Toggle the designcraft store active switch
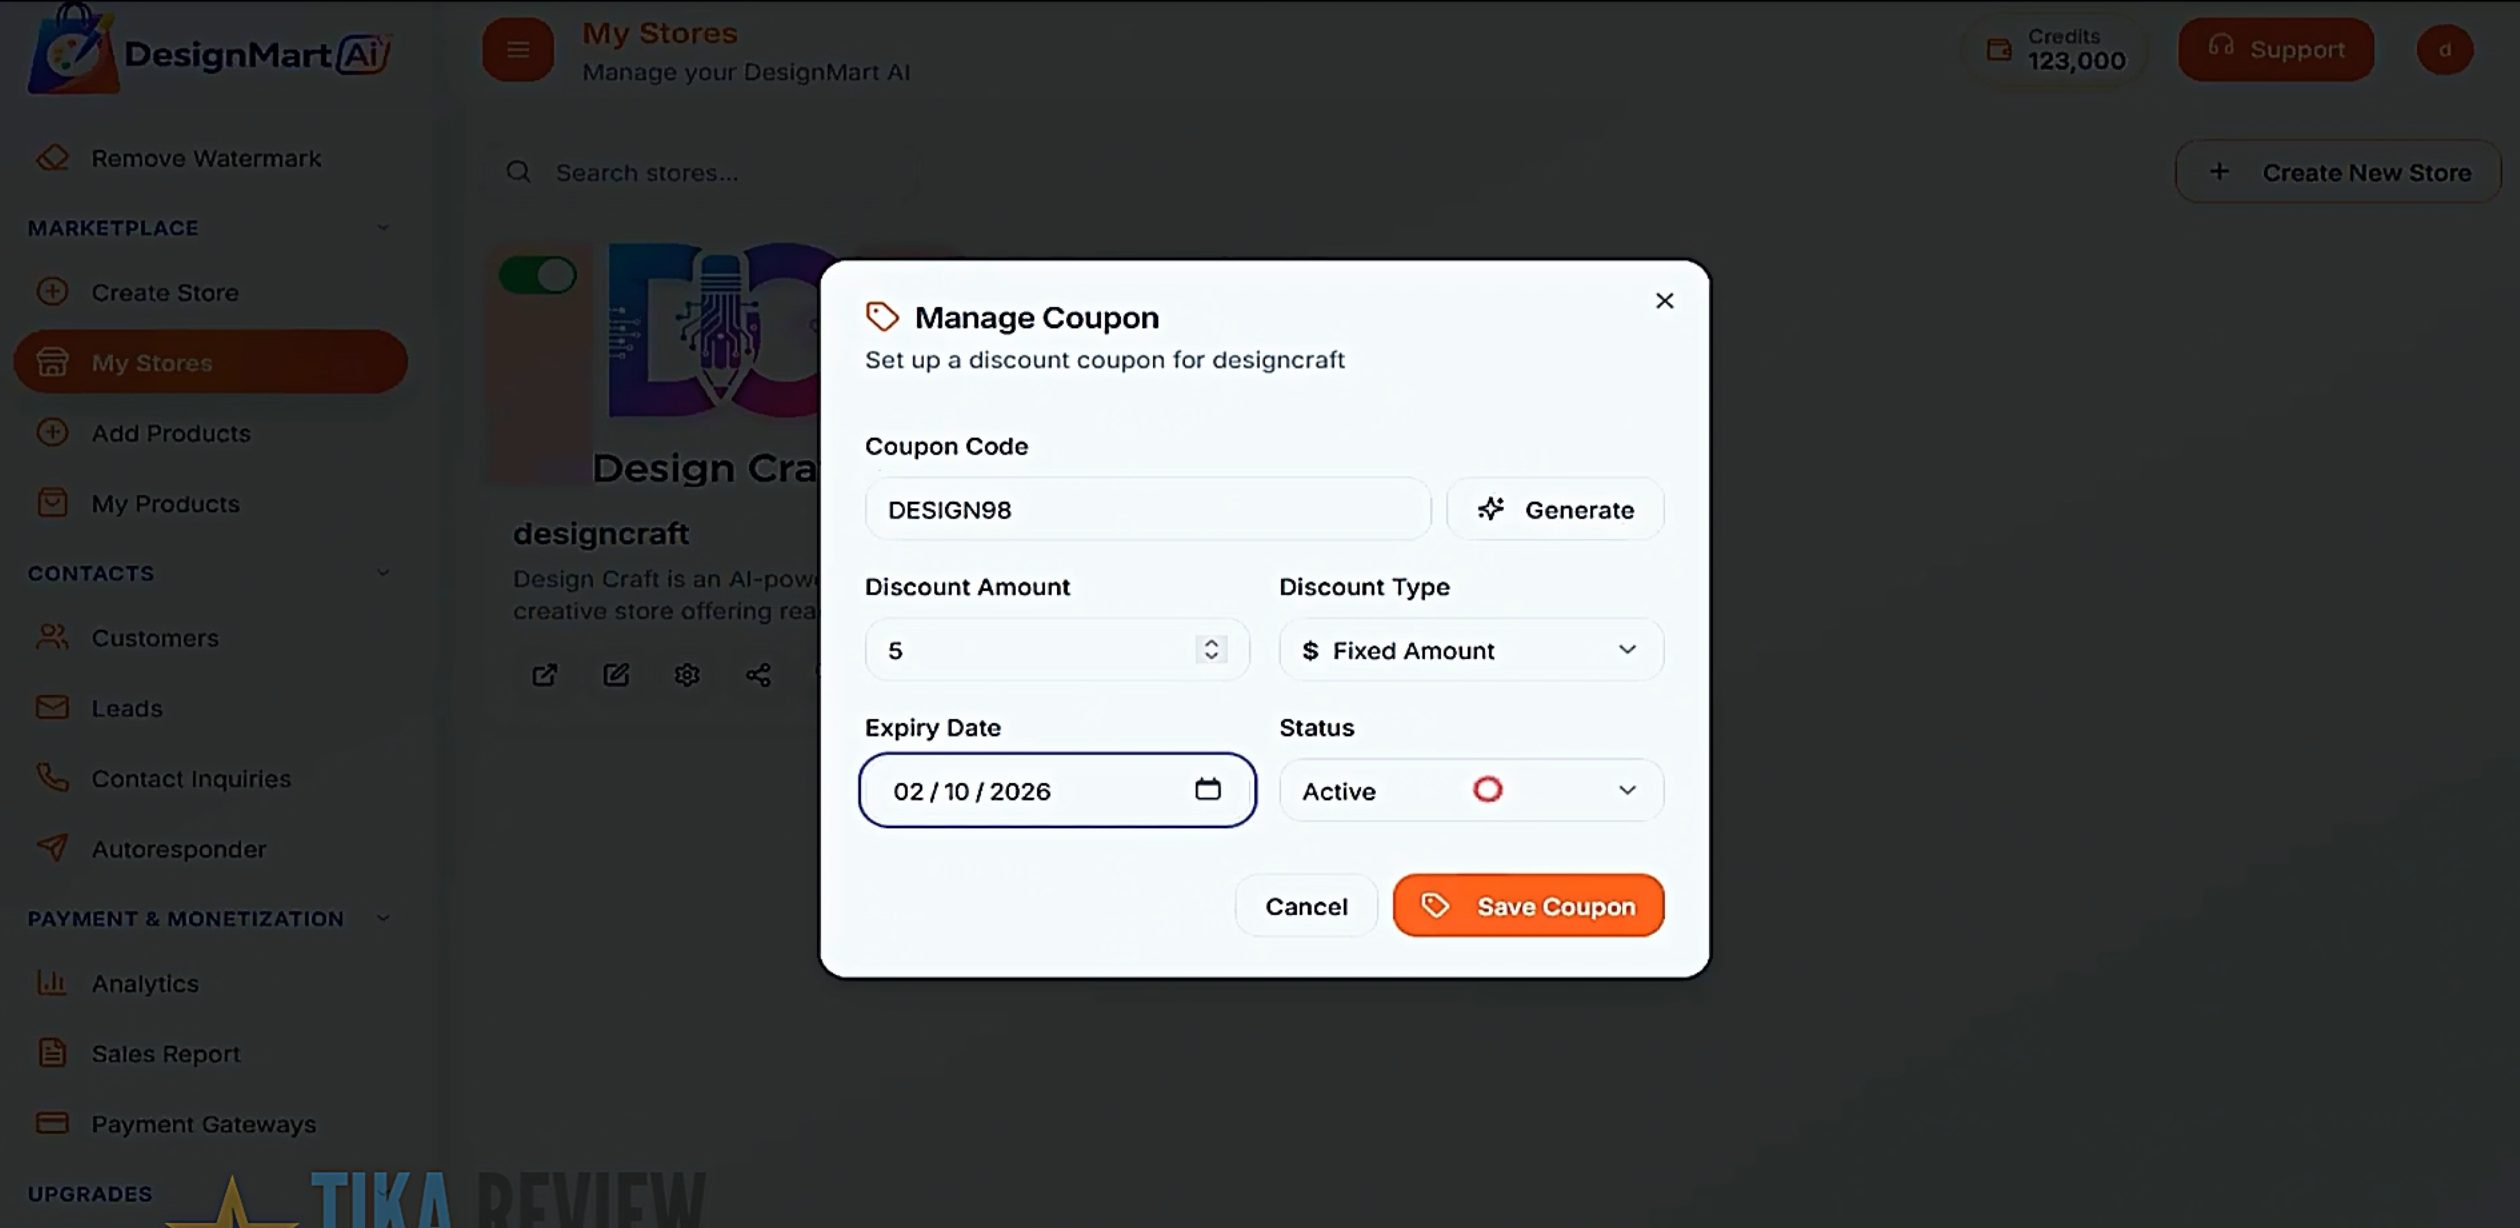Image resolution: width=2520 pixels, height=1228 pixels. [540, 274]
